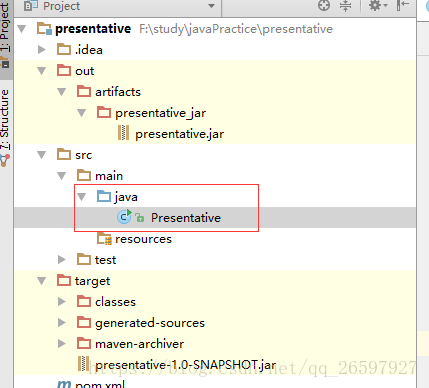Select the generated-sources folder label
The height and width of the screenshot is (388, 429).
(150, 323)
